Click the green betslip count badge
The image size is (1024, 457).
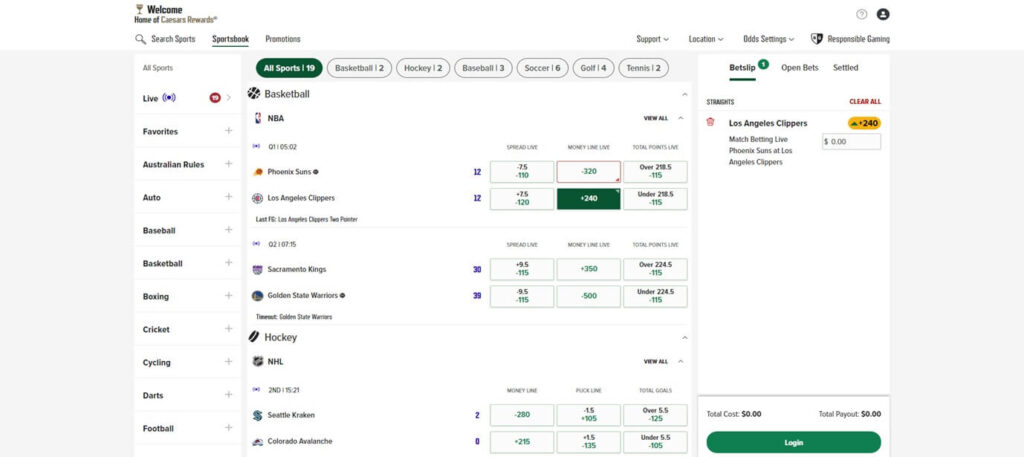point(763,64)
